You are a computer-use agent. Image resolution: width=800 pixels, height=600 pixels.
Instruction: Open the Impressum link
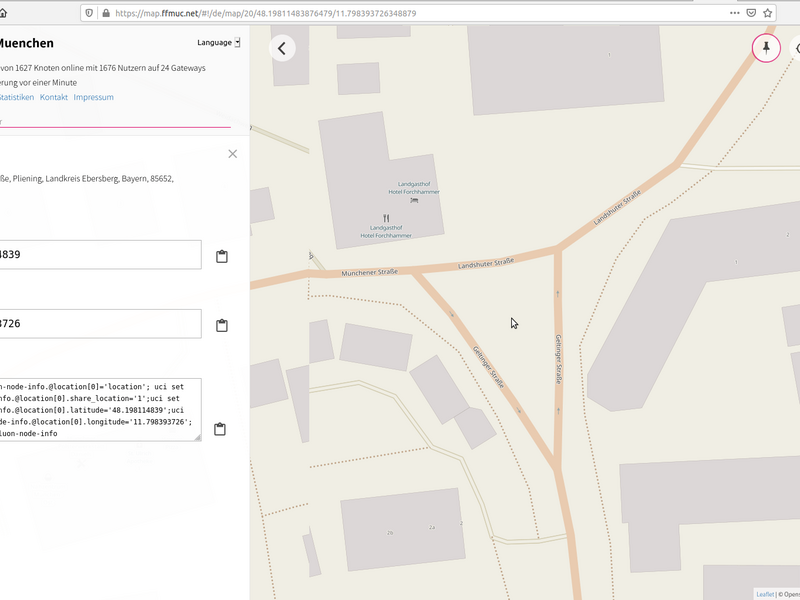point(93,97)
